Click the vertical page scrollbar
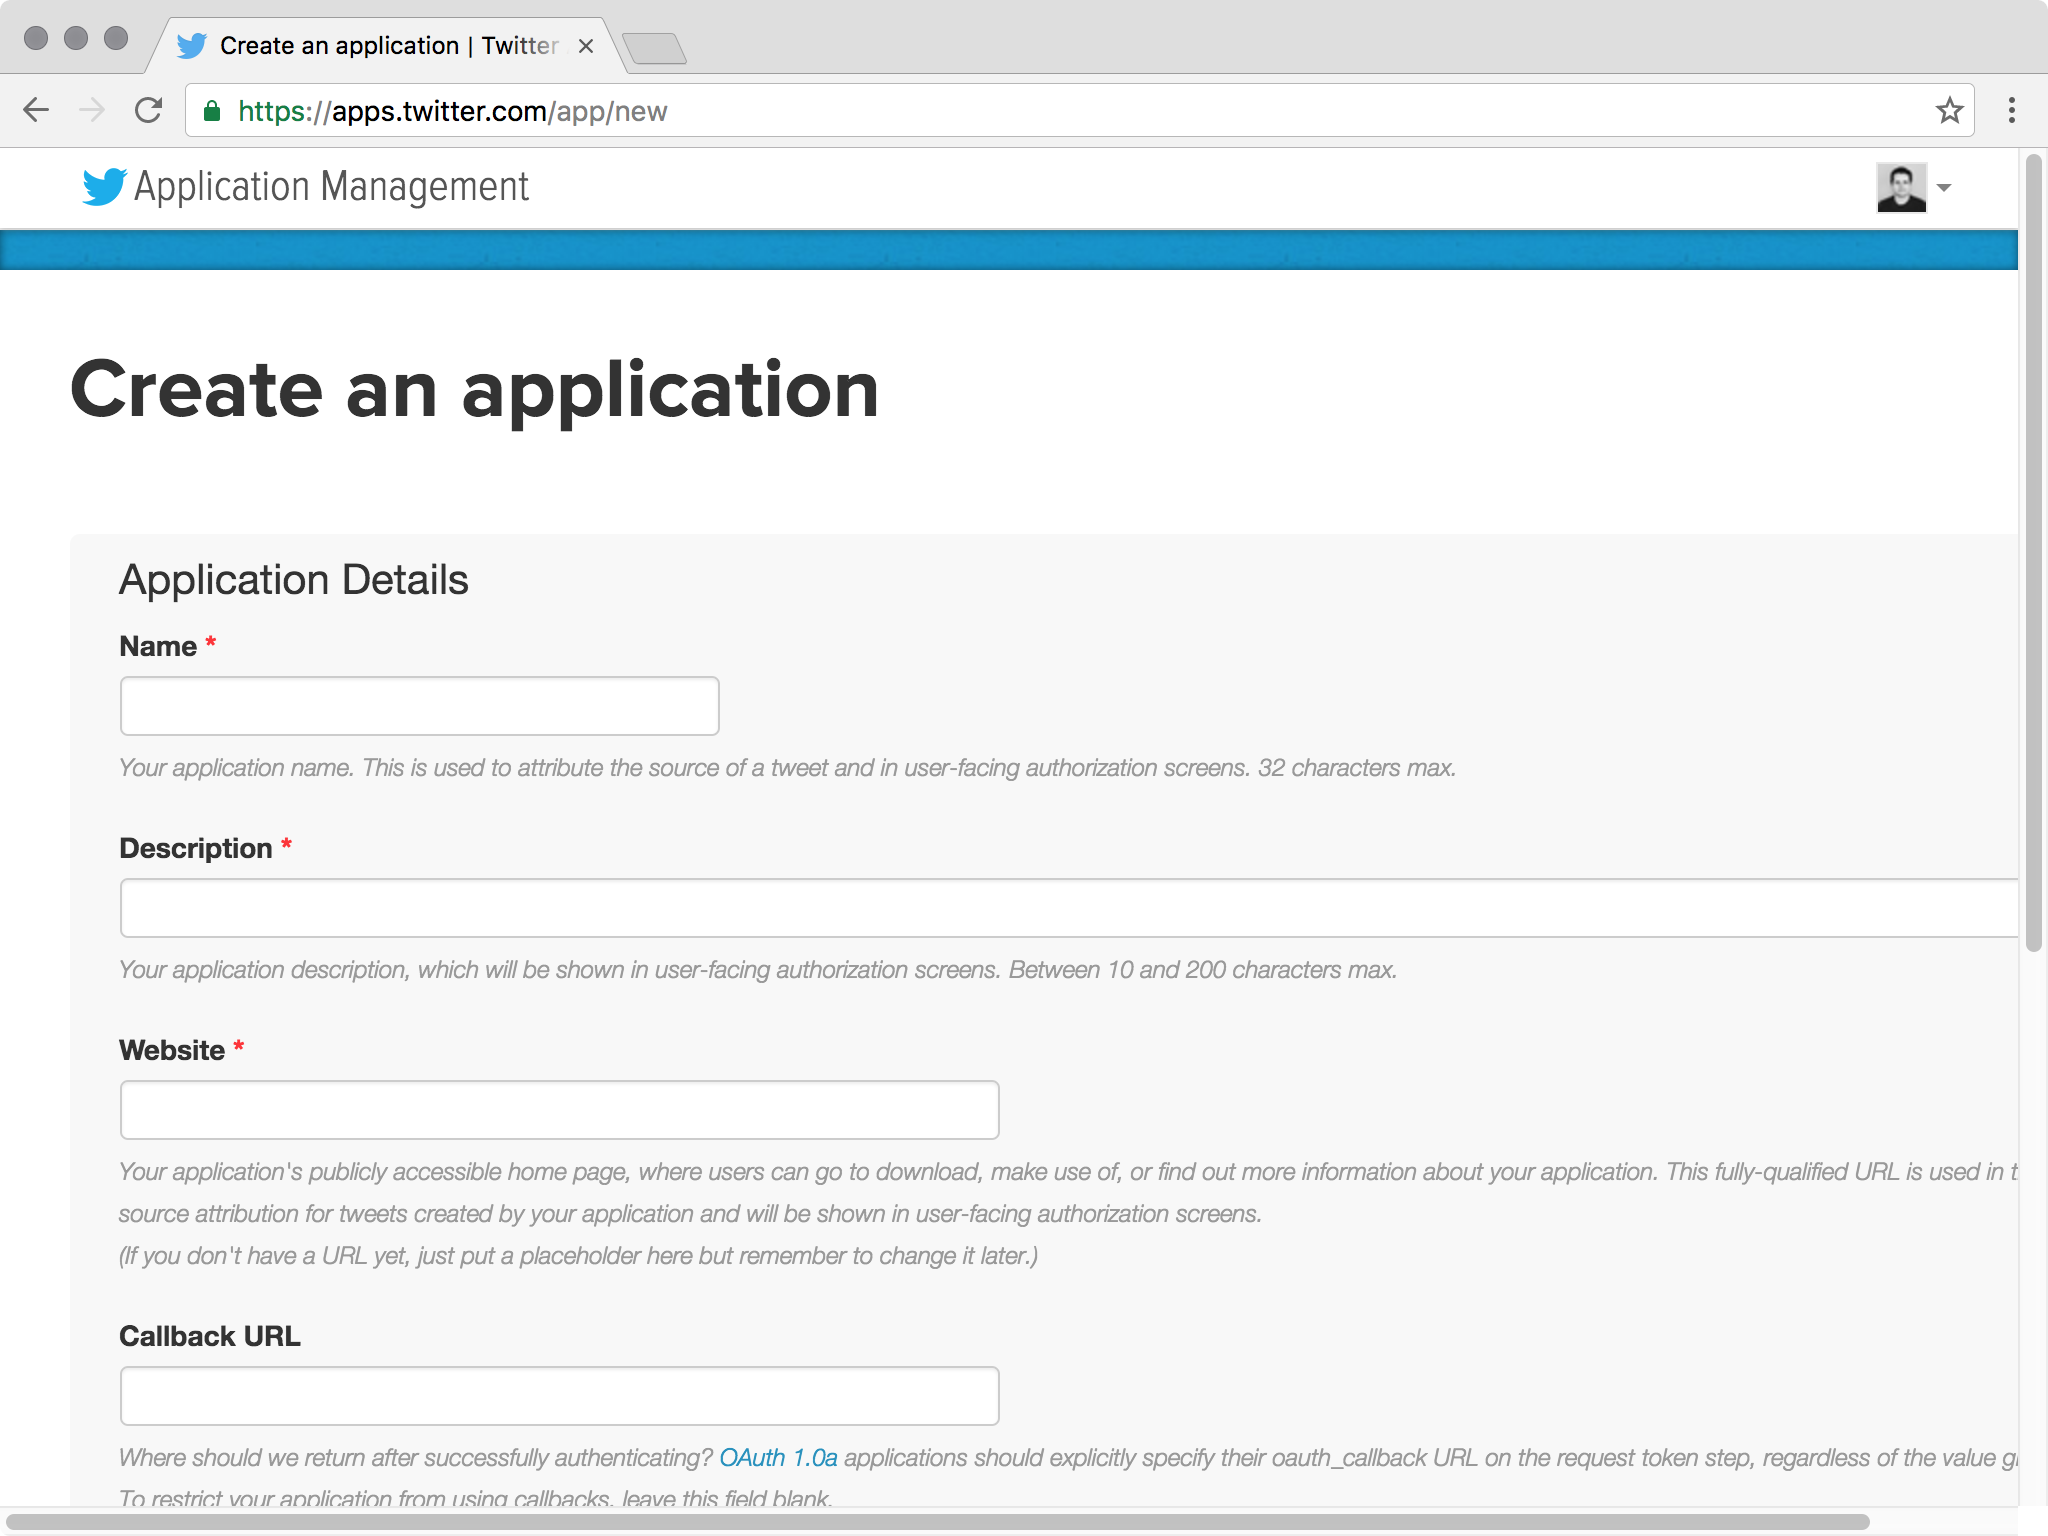Image resolution: width=2048 pixels, height=1536 pixels. pos(2033,551)
